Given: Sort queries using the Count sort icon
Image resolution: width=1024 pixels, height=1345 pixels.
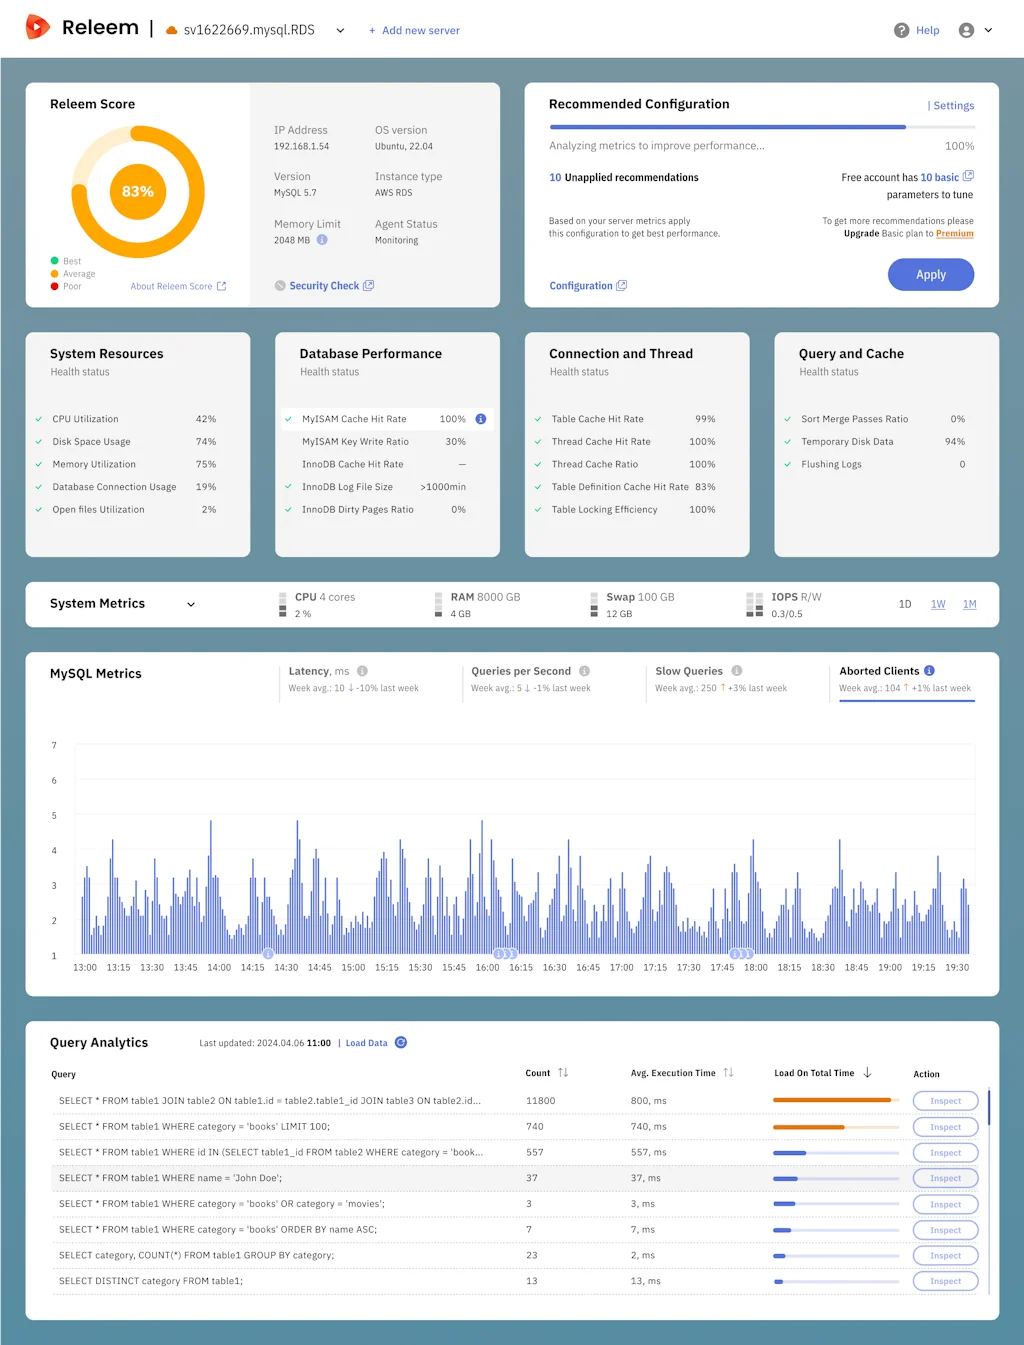Looking at the screenshot, I should (x=562, y=1072).
